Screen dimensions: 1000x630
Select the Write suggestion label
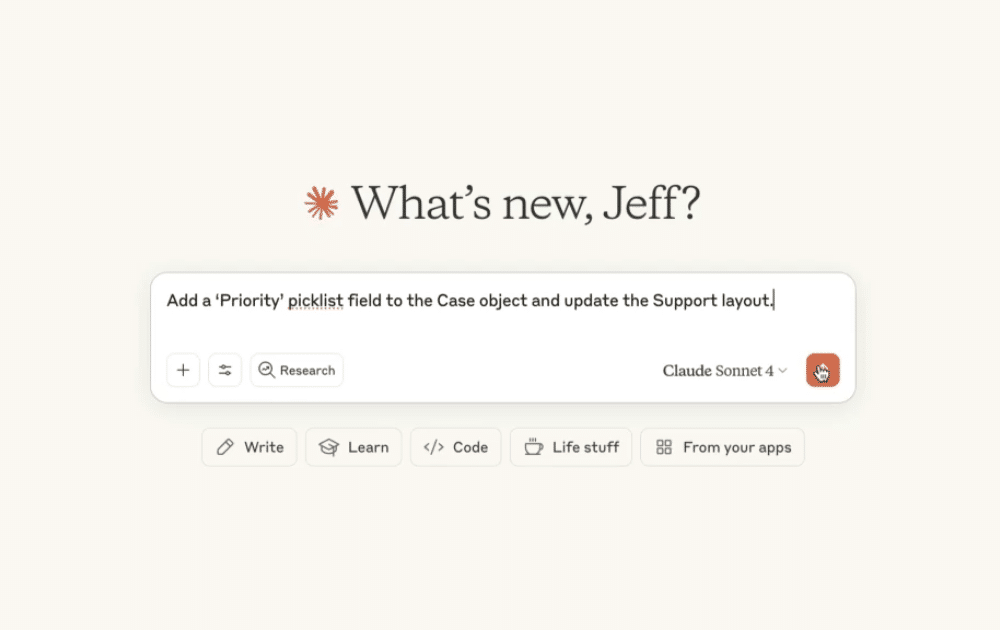[x=264, y=447]
